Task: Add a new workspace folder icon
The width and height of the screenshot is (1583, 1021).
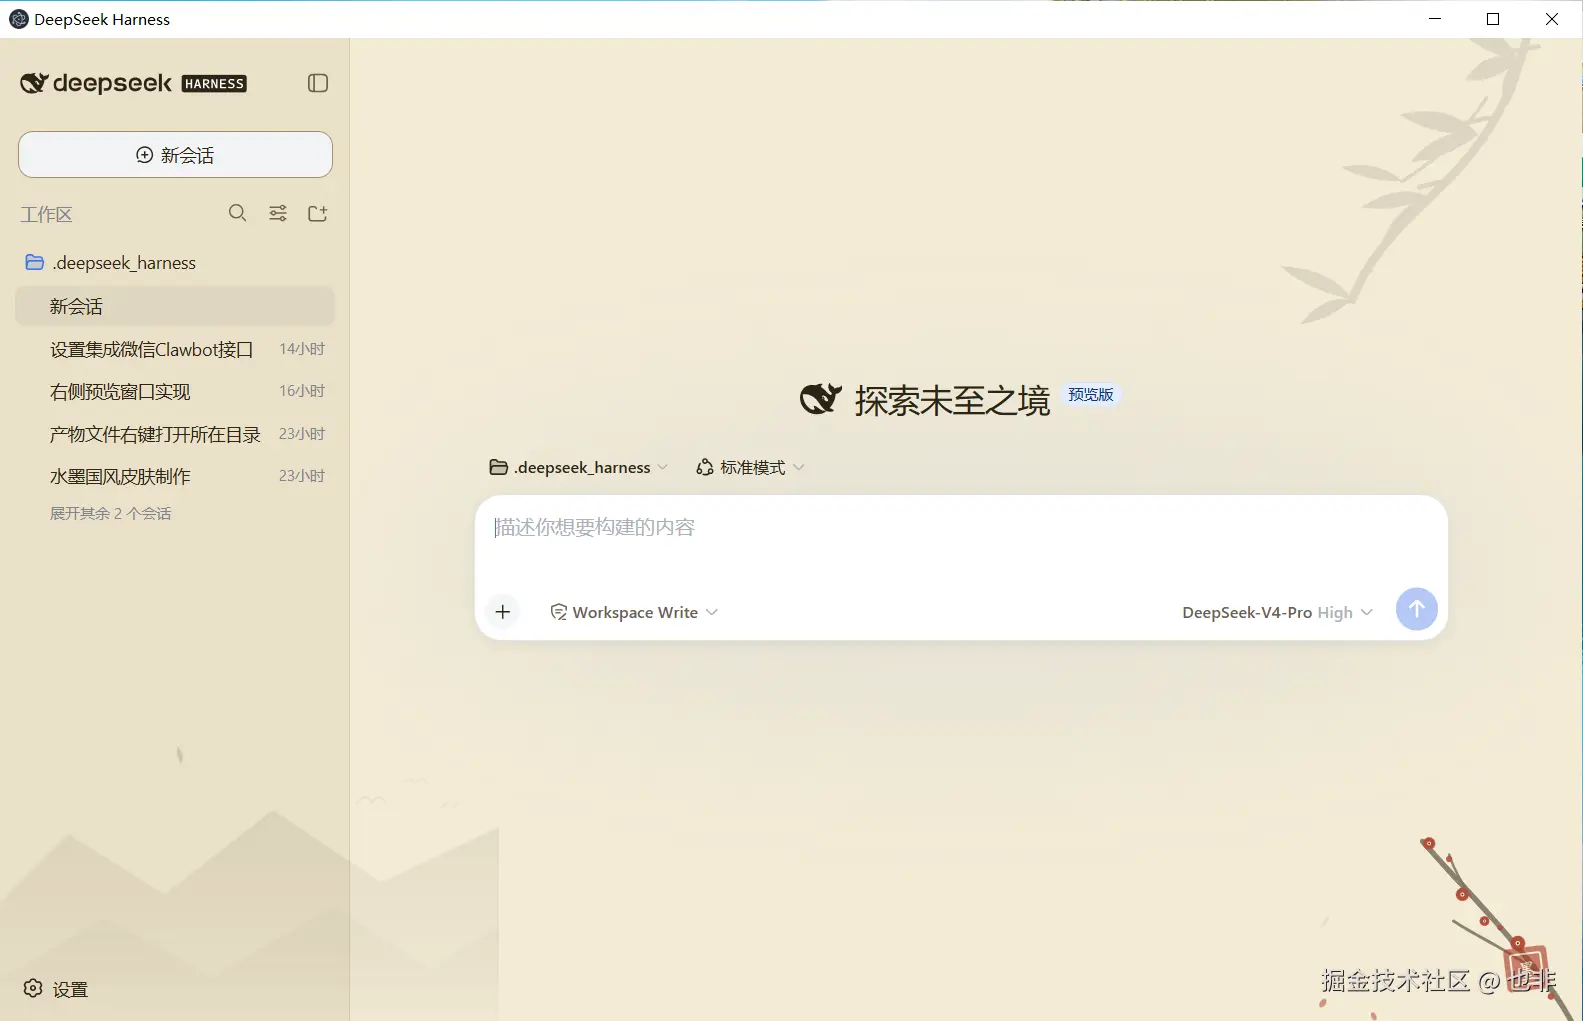Action: [x=318, y=213]
